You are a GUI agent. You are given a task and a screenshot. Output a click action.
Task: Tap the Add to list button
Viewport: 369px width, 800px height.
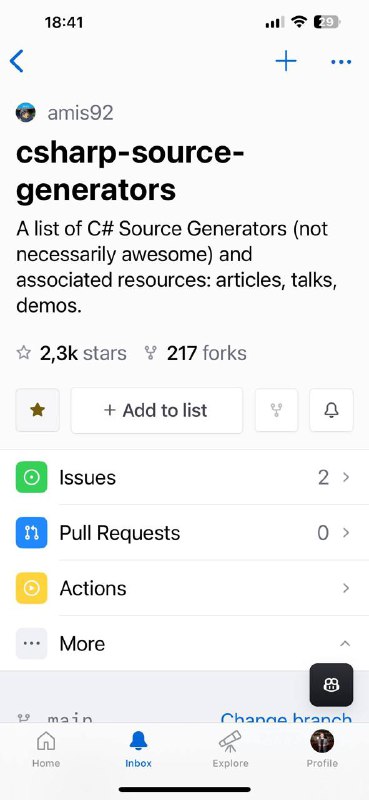point(157,410)
